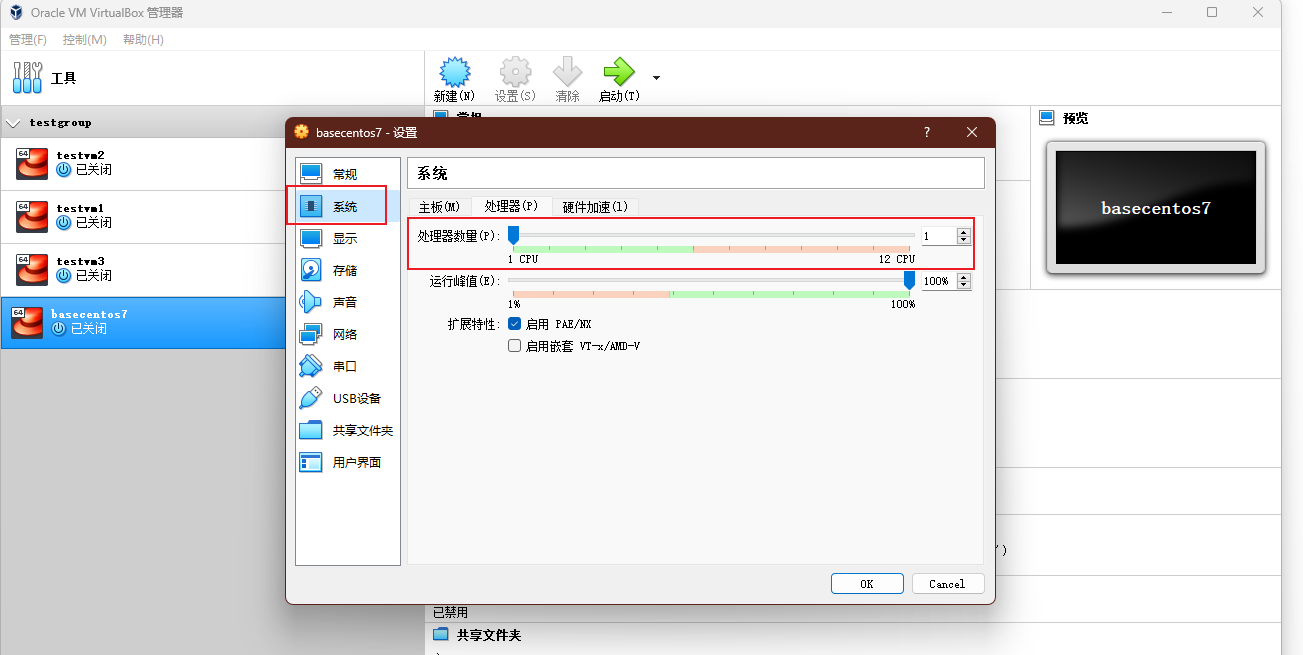Click the 新建(N) new VM icon

pos(455,71)
